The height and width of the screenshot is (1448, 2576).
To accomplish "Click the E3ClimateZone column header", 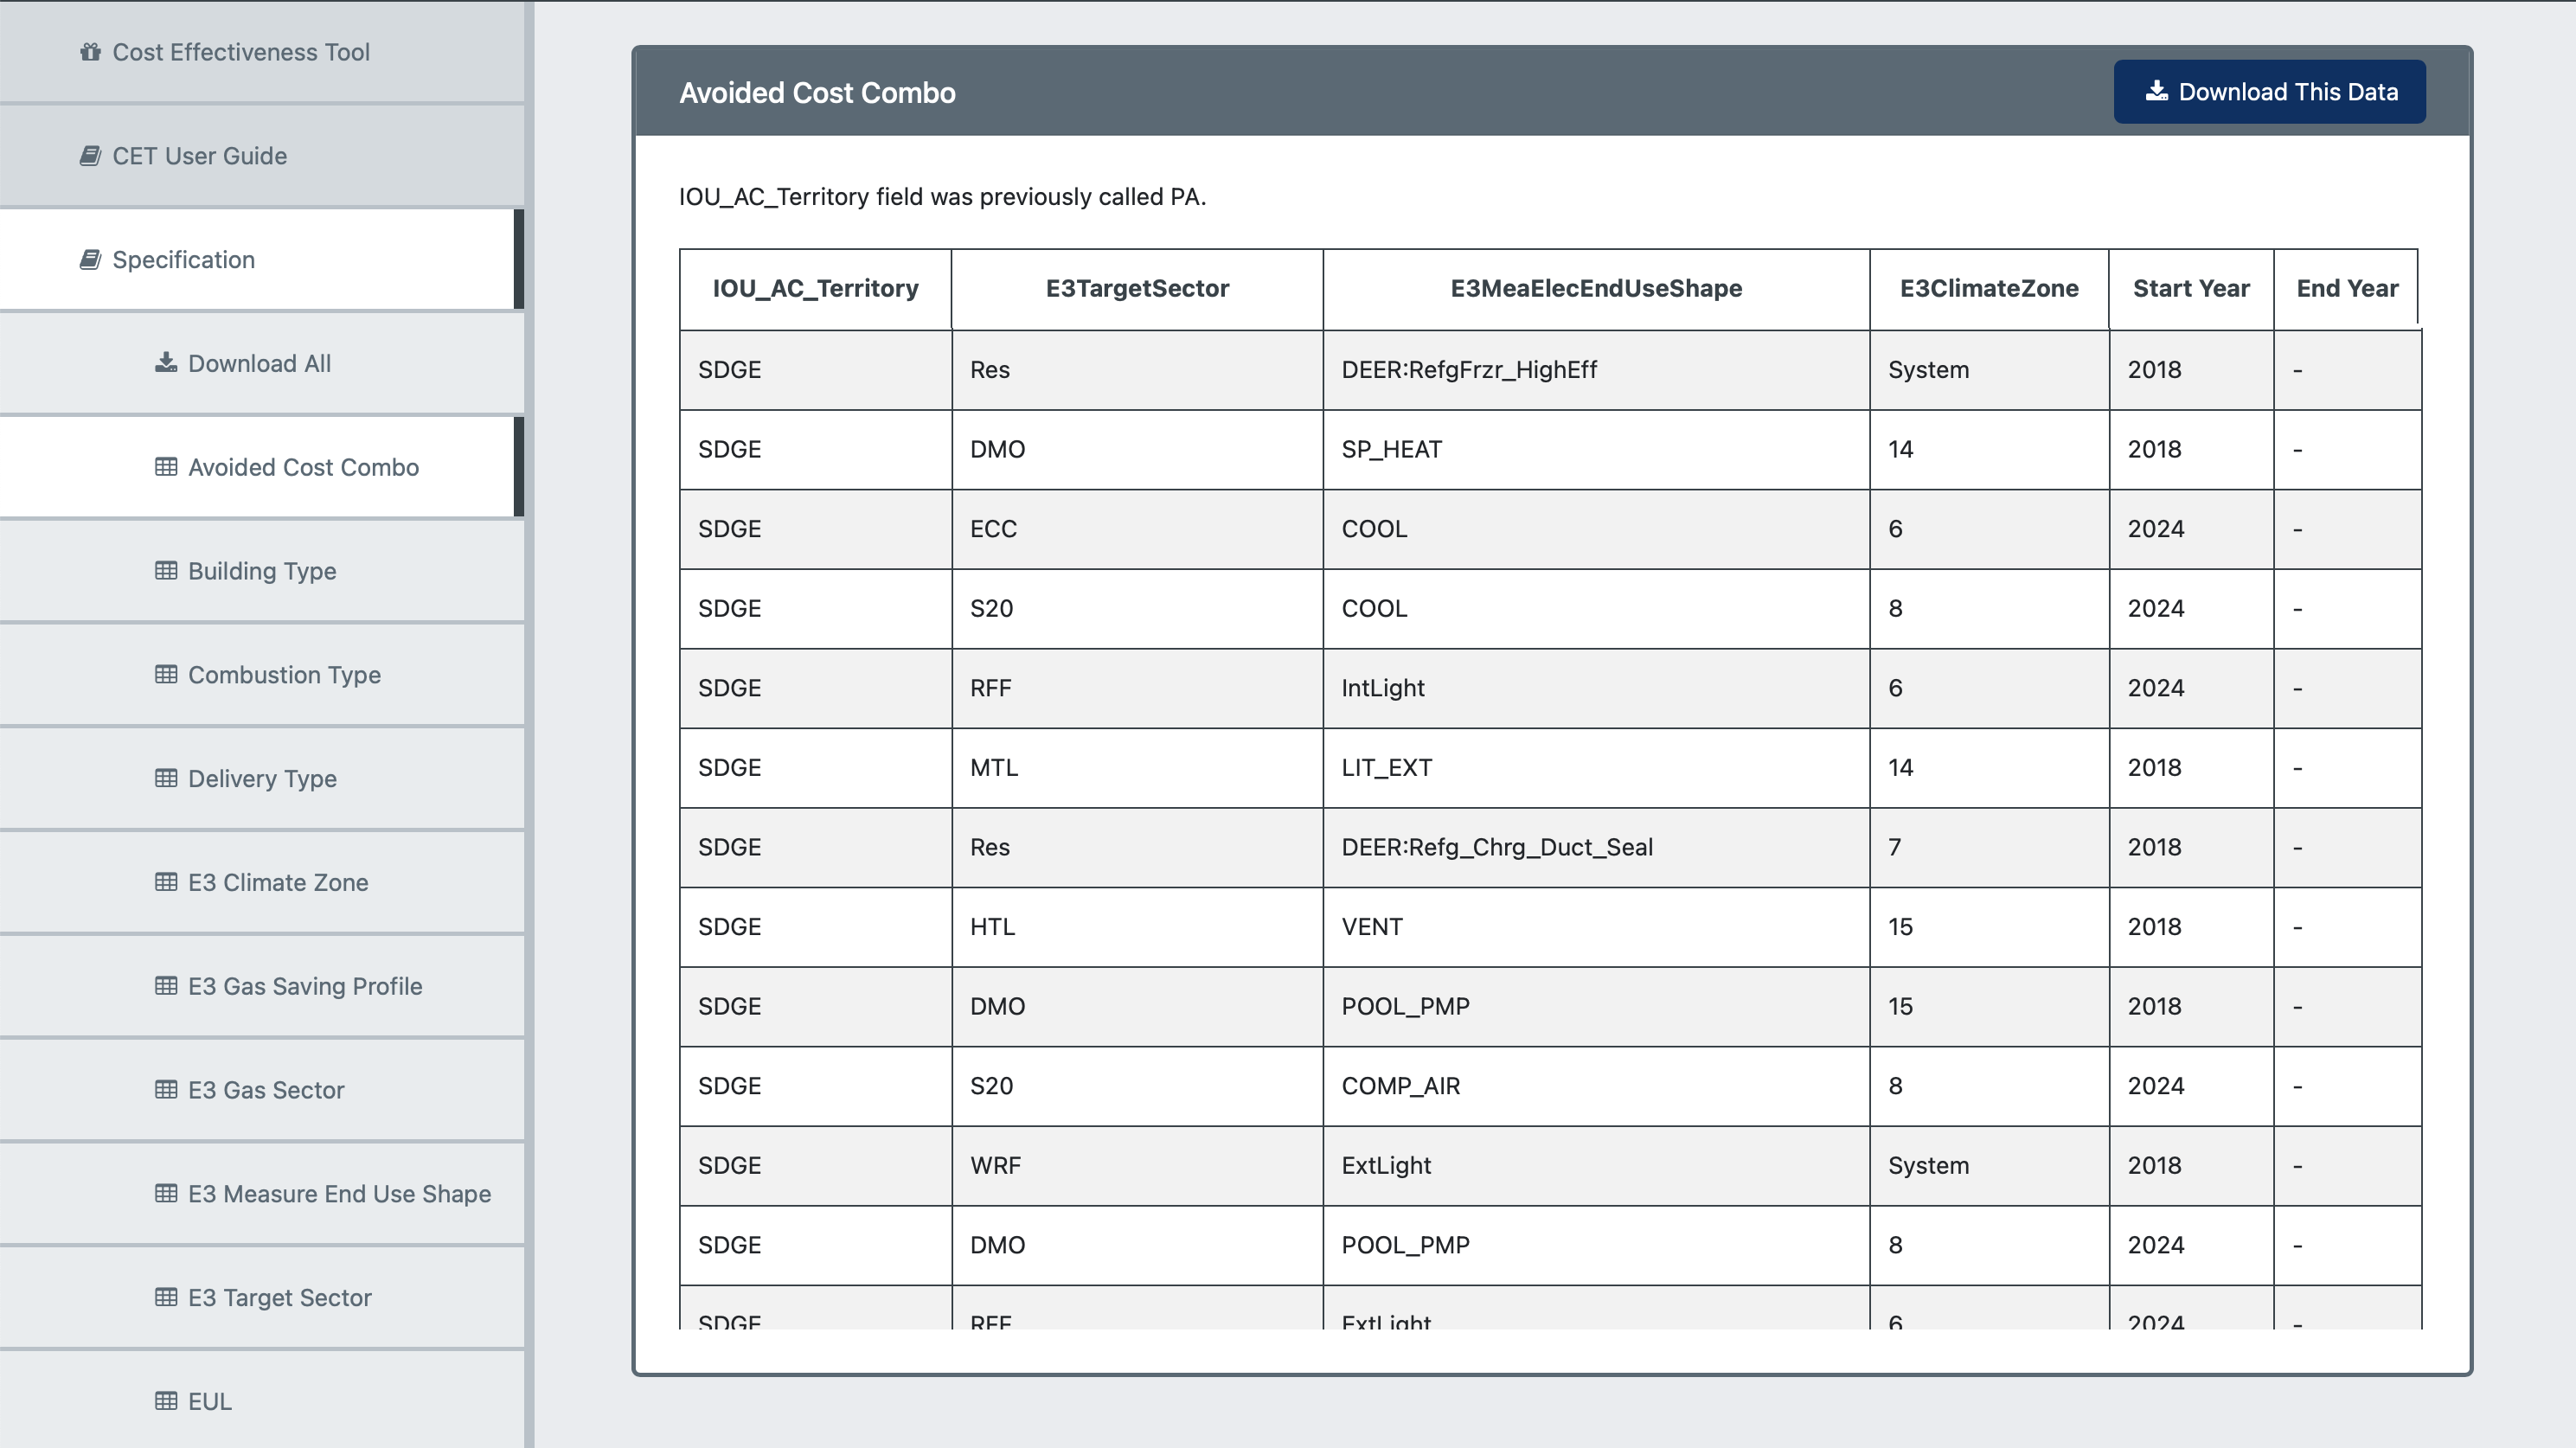I will coord(1988,289).
